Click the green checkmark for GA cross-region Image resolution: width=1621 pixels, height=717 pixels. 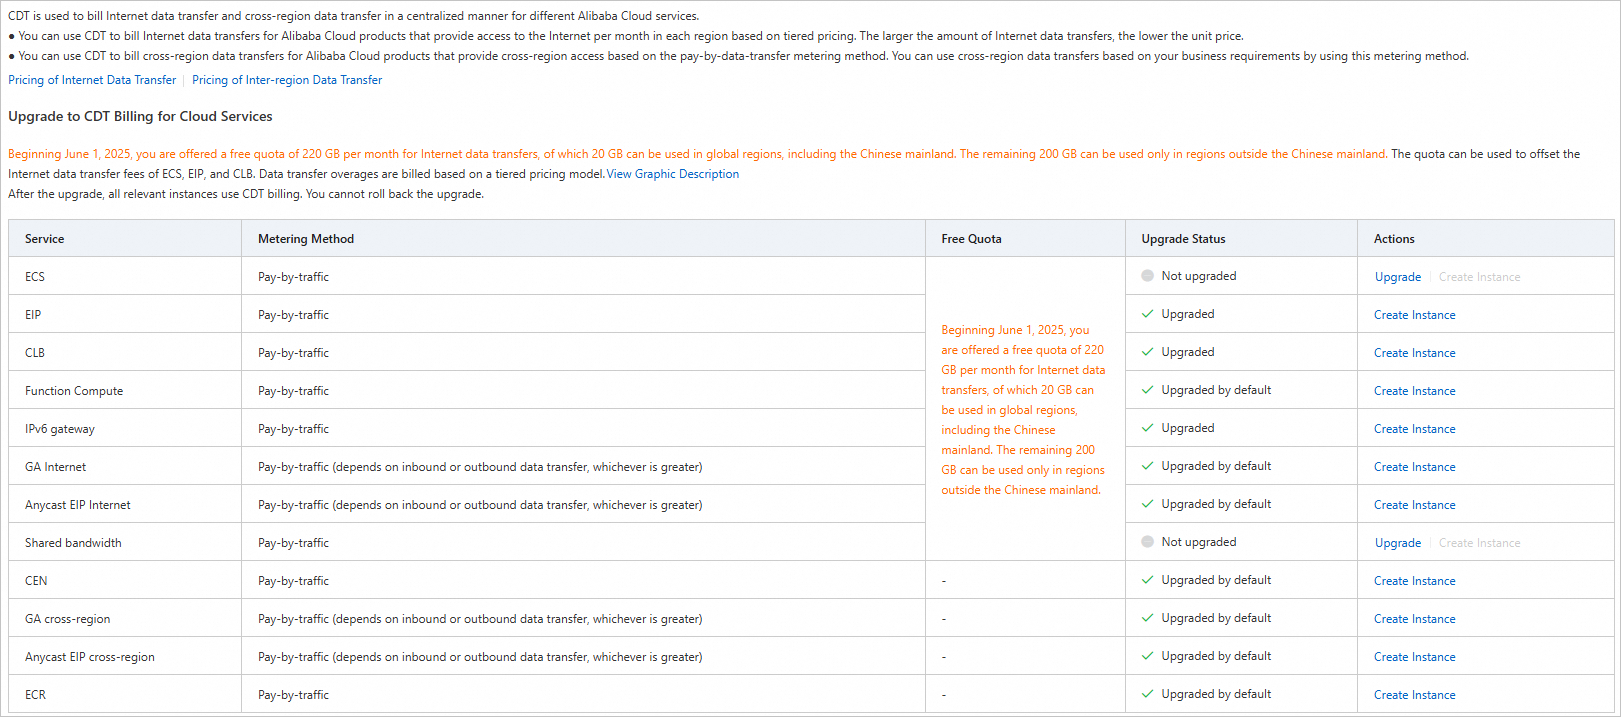coord(1147,618)
